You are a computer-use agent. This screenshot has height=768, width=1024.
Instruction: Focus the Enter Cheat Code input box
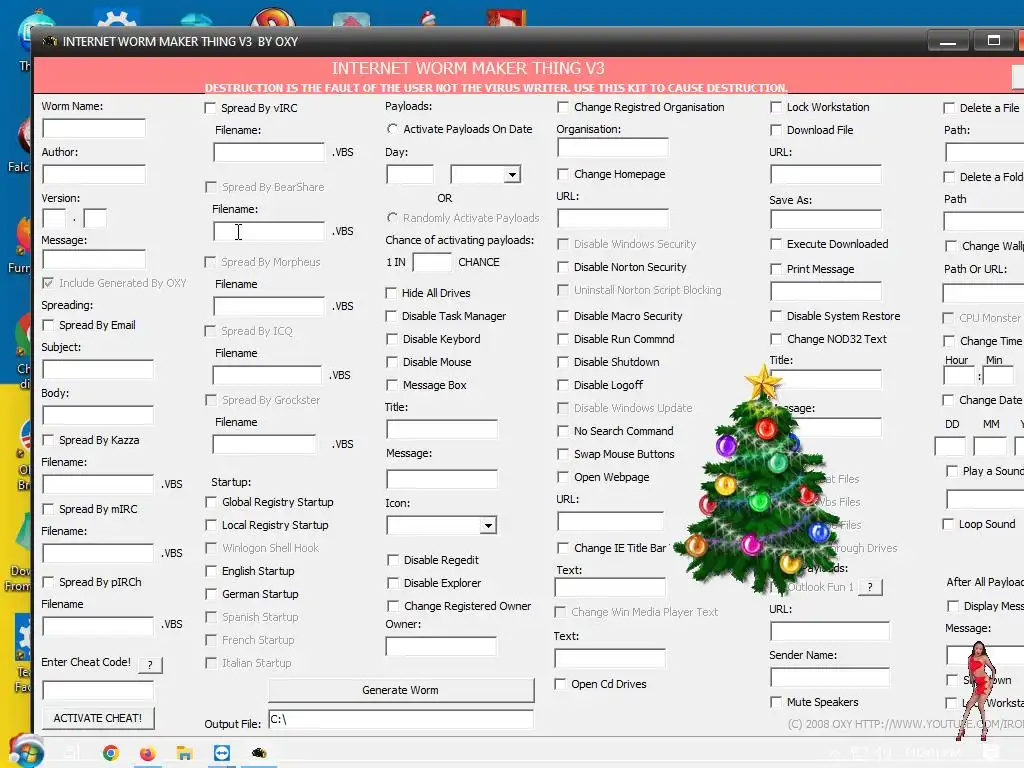tap(98, 690)
